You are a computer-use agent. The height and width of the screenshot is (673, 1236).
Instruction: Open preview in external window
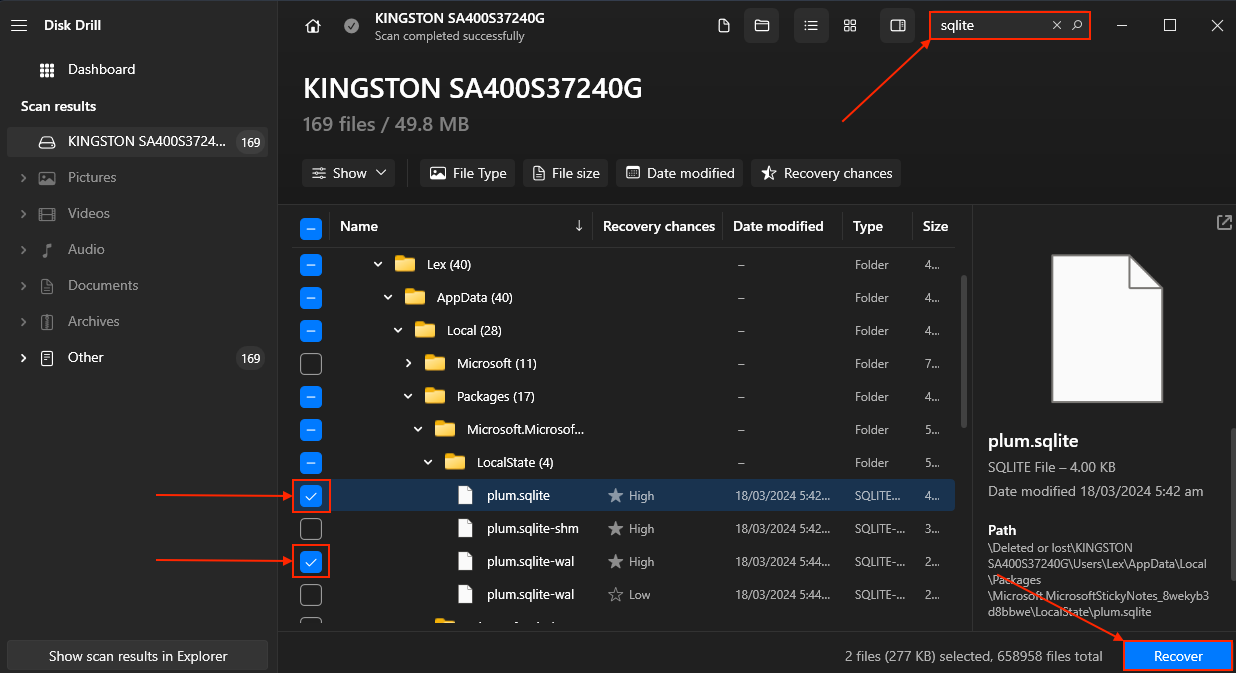pyautogui.click(x=1224, y=222)
